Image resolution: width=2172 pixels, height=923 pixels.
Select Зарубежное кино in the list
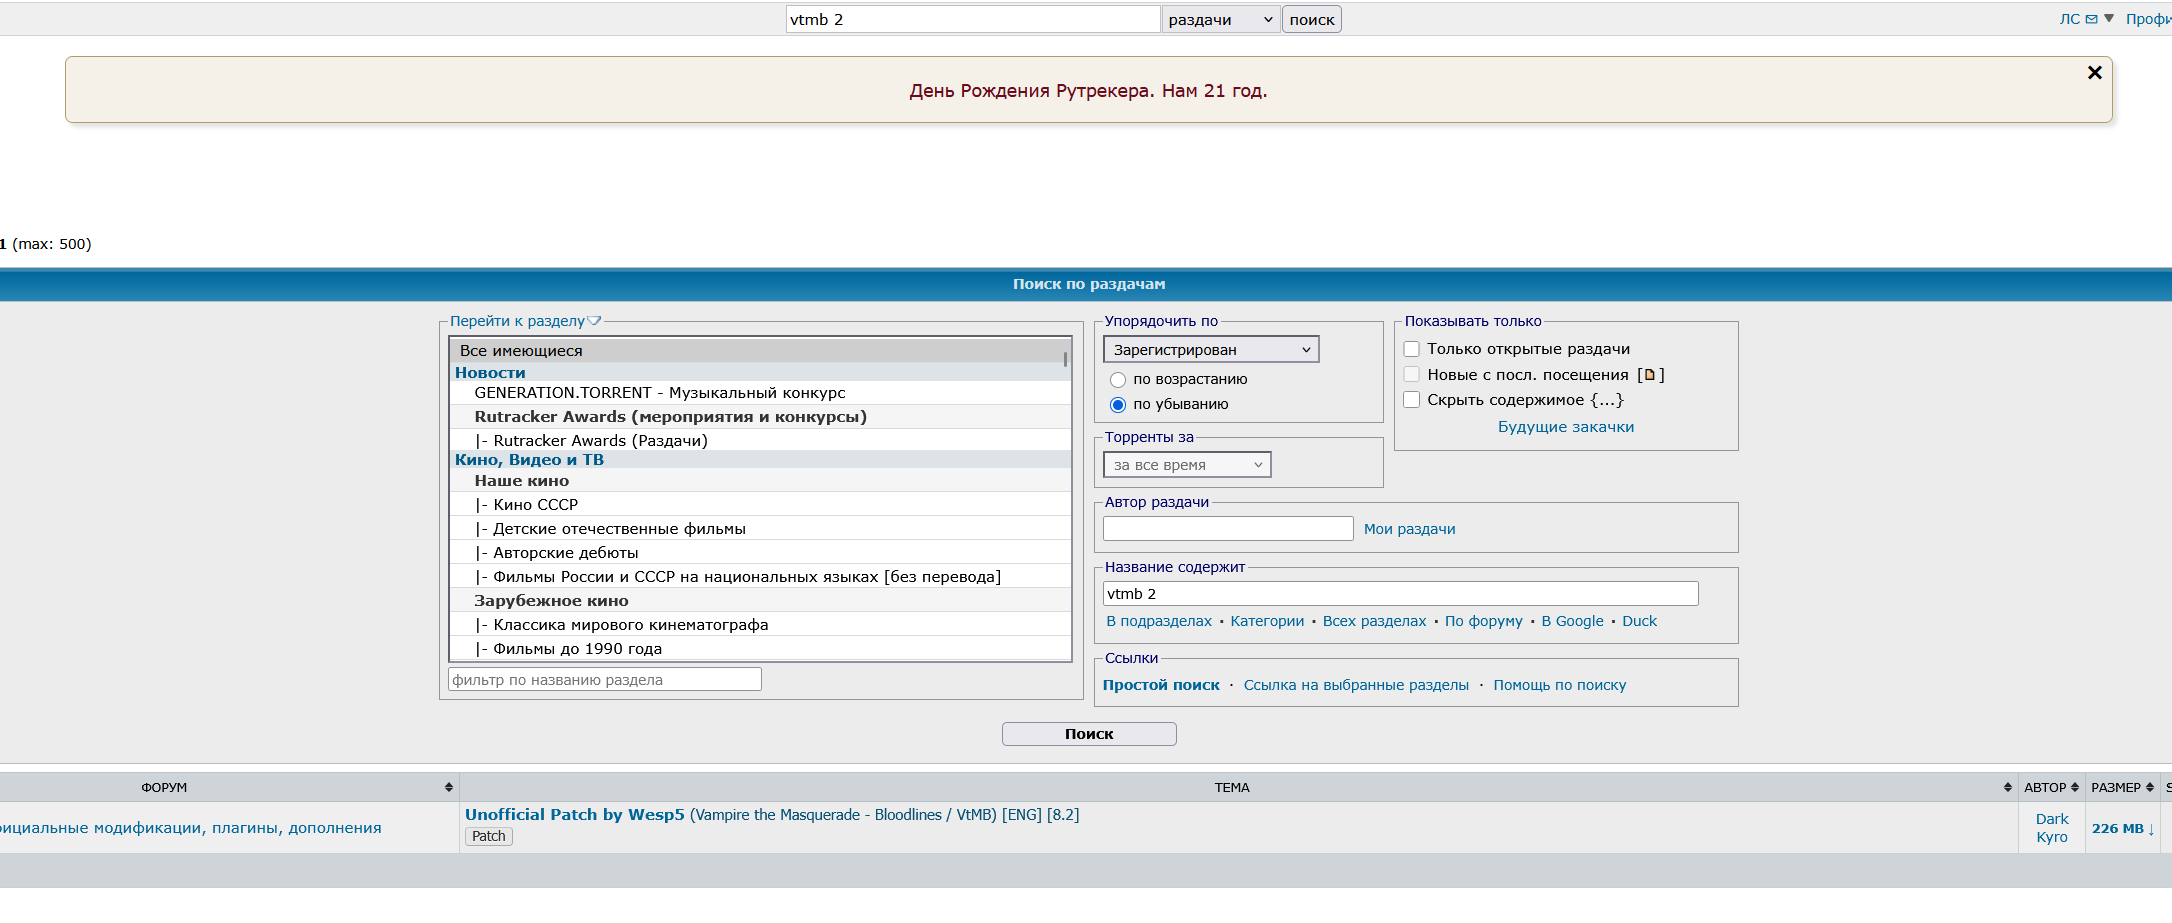(760, 601)
